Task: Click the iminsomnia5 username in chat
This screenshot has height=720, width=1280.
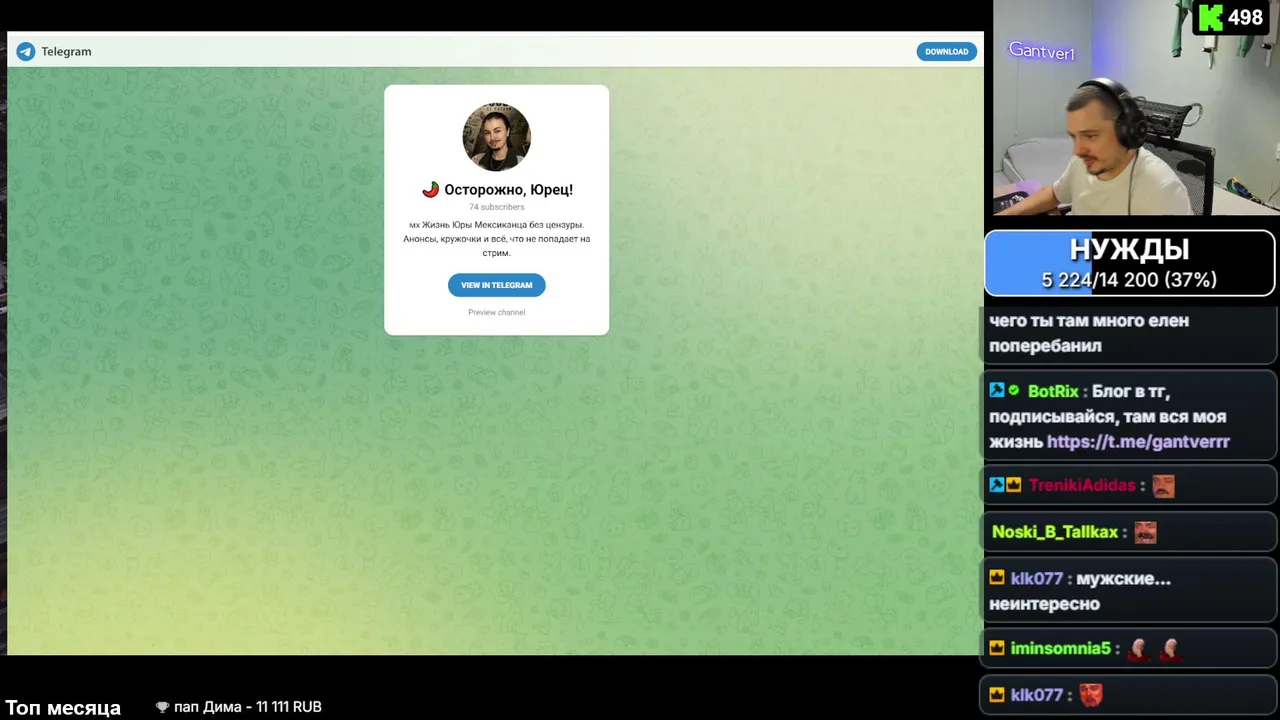Action: (1061, 648)
